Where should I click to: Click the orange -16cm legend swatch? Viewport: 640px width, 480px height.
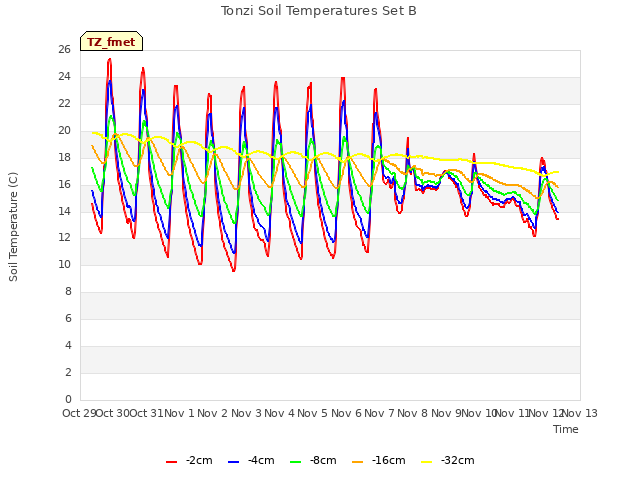358,462
